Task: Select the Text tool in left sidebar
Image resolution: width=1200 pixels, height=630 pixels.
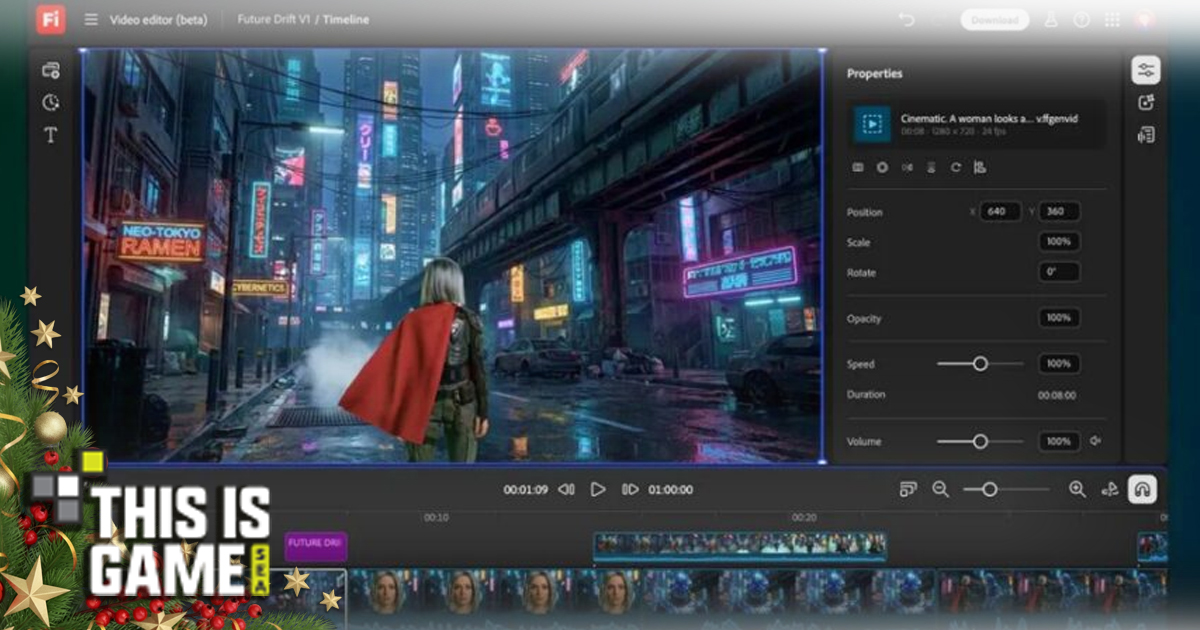Action: point(51,135)
